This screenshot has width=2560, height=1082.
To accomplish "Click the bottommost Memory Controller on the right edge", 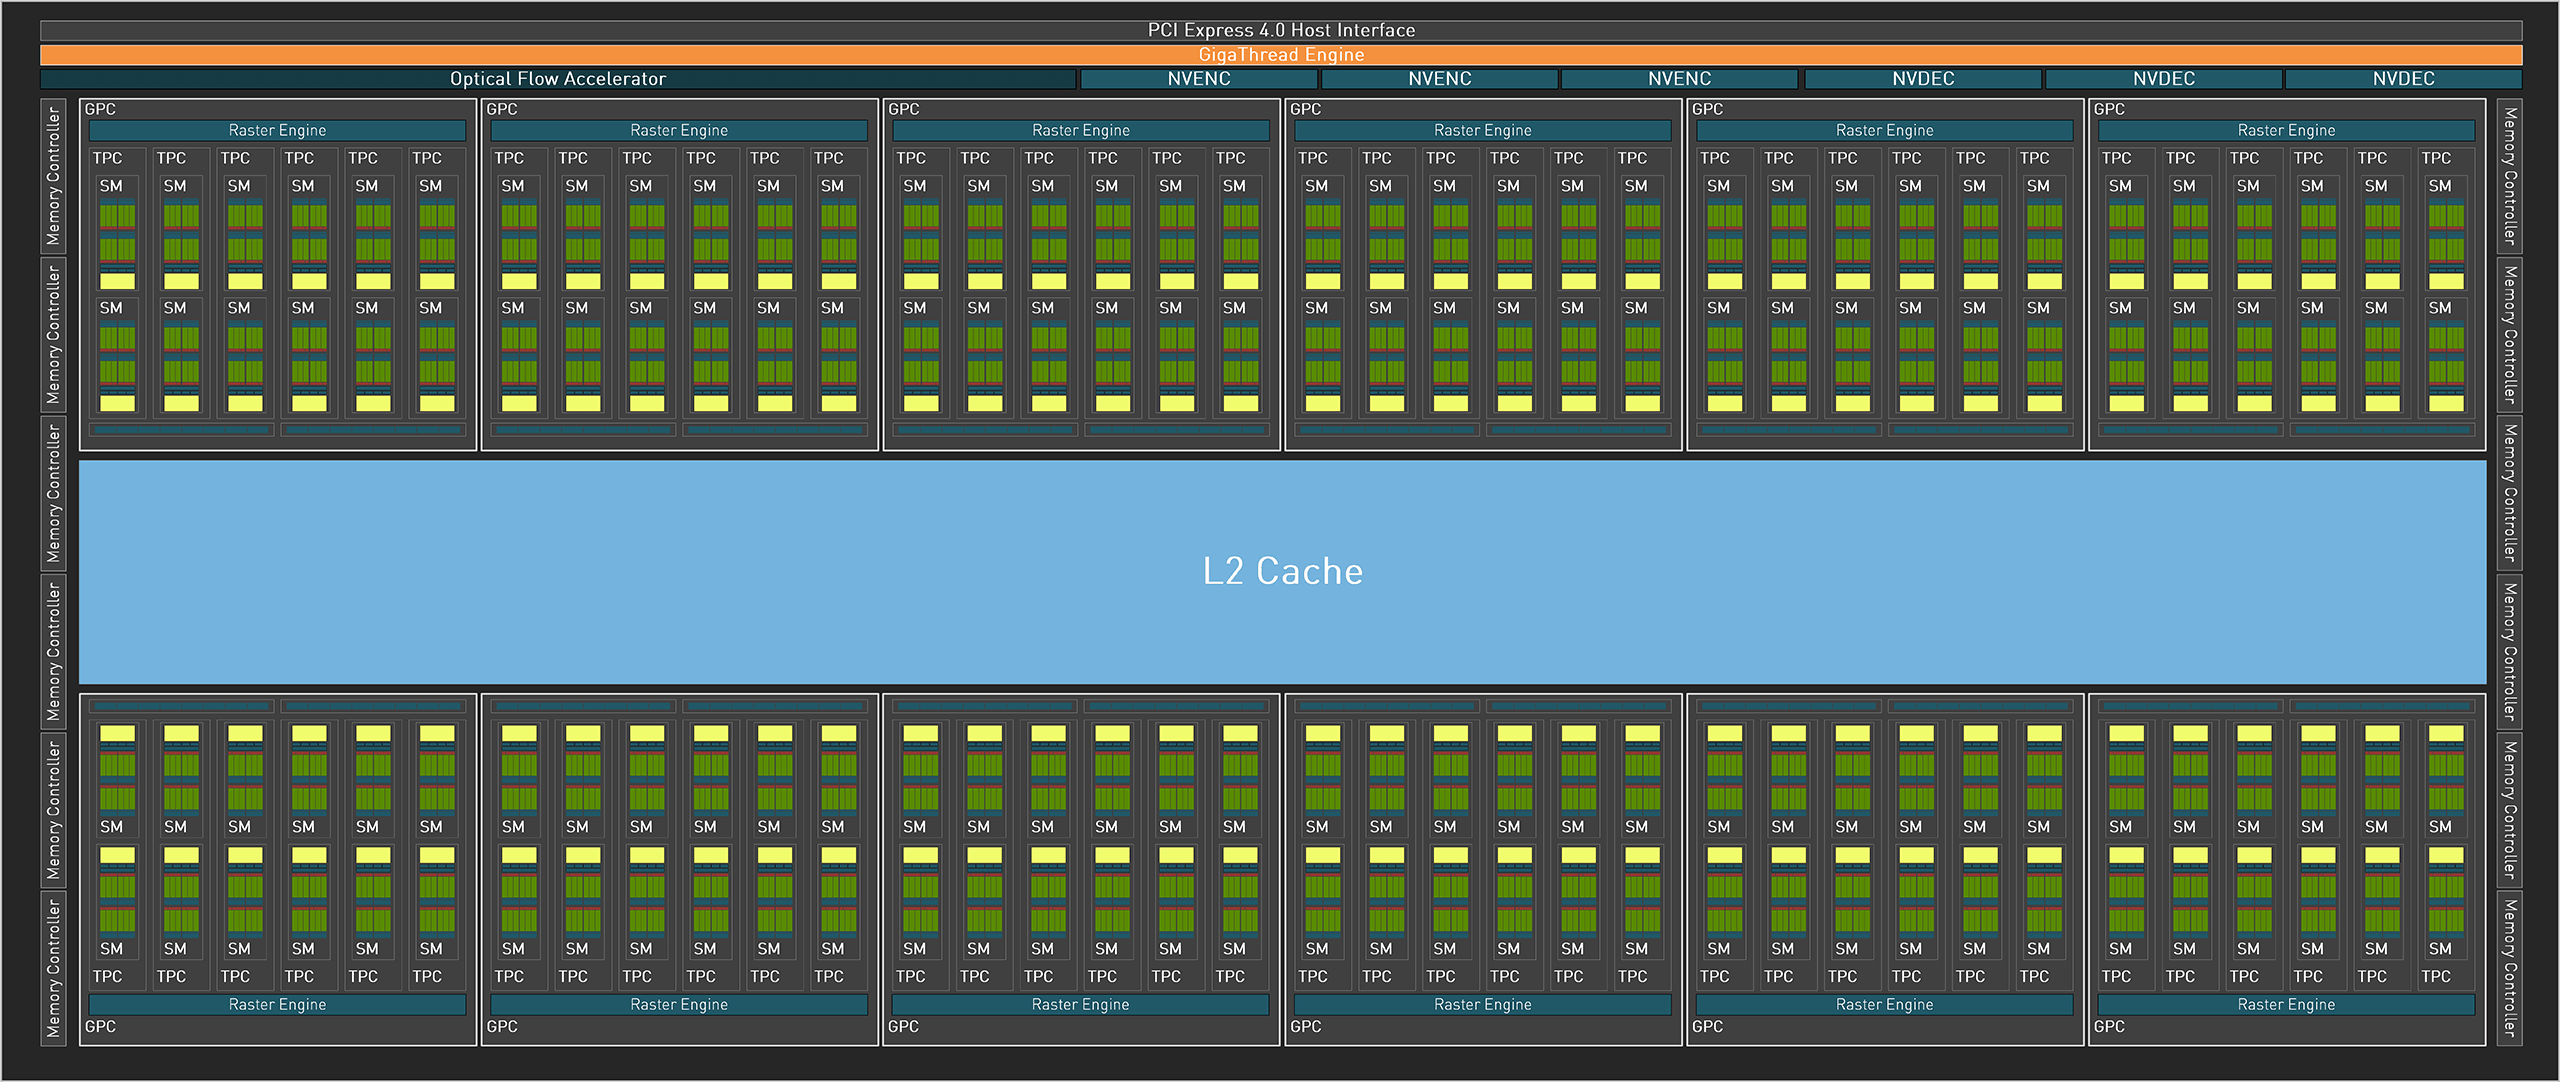I will tap(2509, 968).
